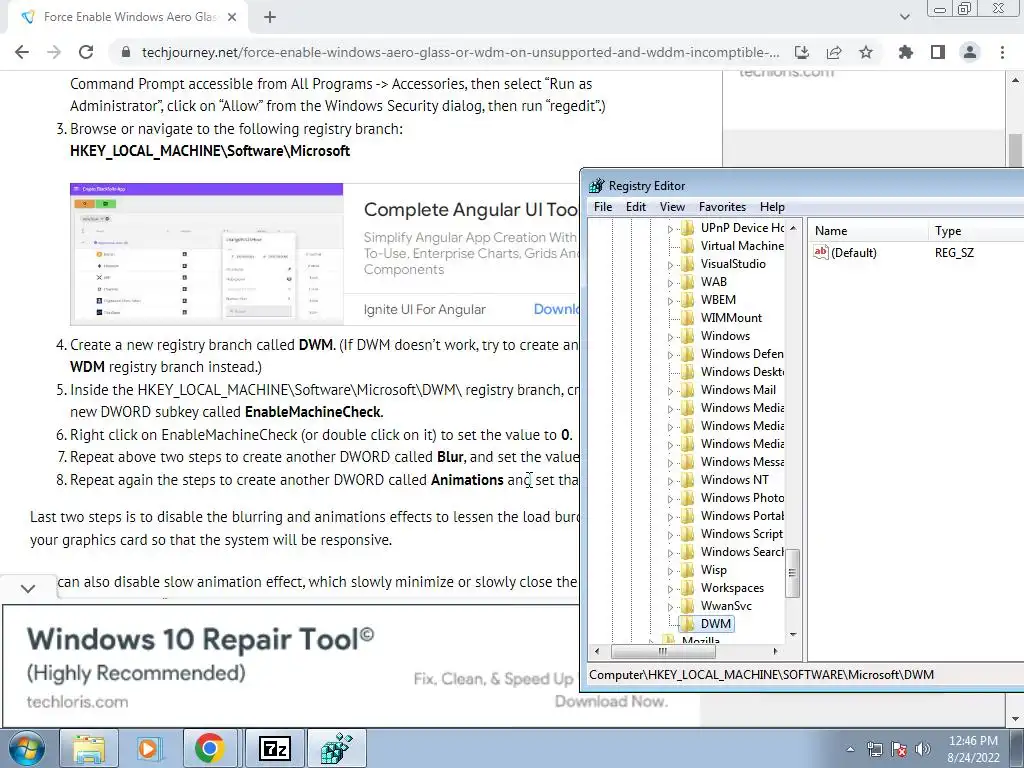Expand the WAB registry key

[670, 283]
